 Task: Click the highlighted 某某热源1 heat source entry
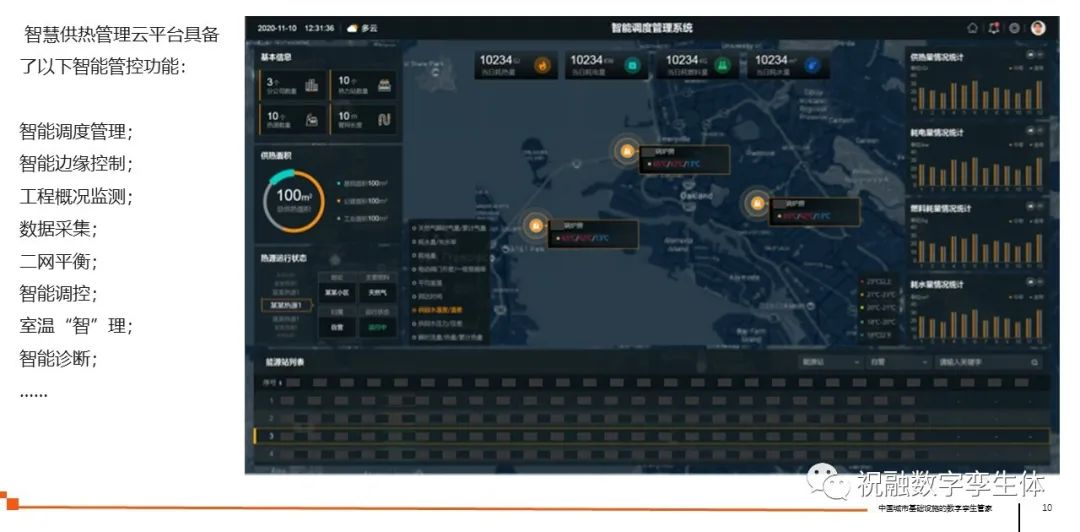point(285,305)
